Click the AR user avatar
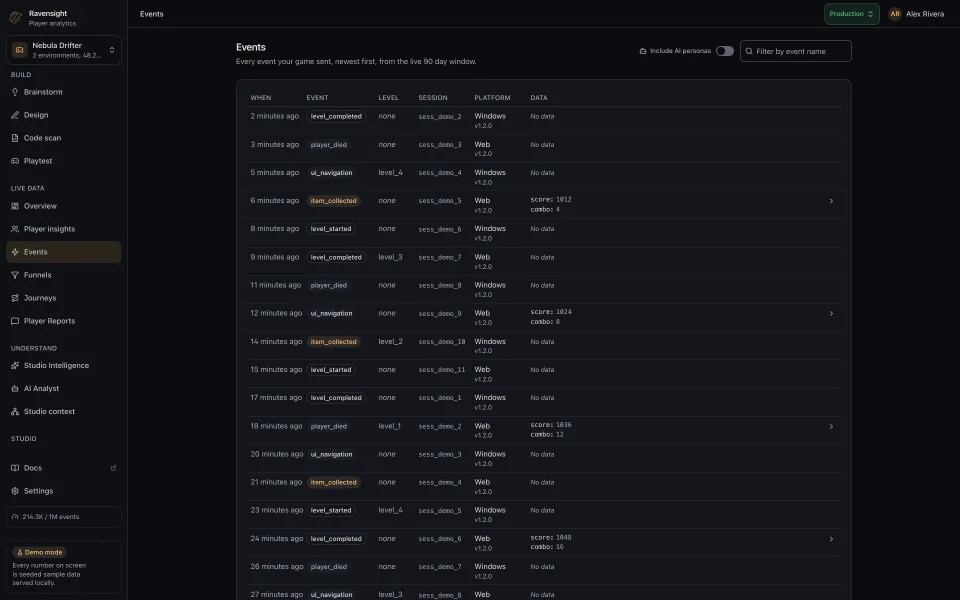 click(x=894, y=13)
